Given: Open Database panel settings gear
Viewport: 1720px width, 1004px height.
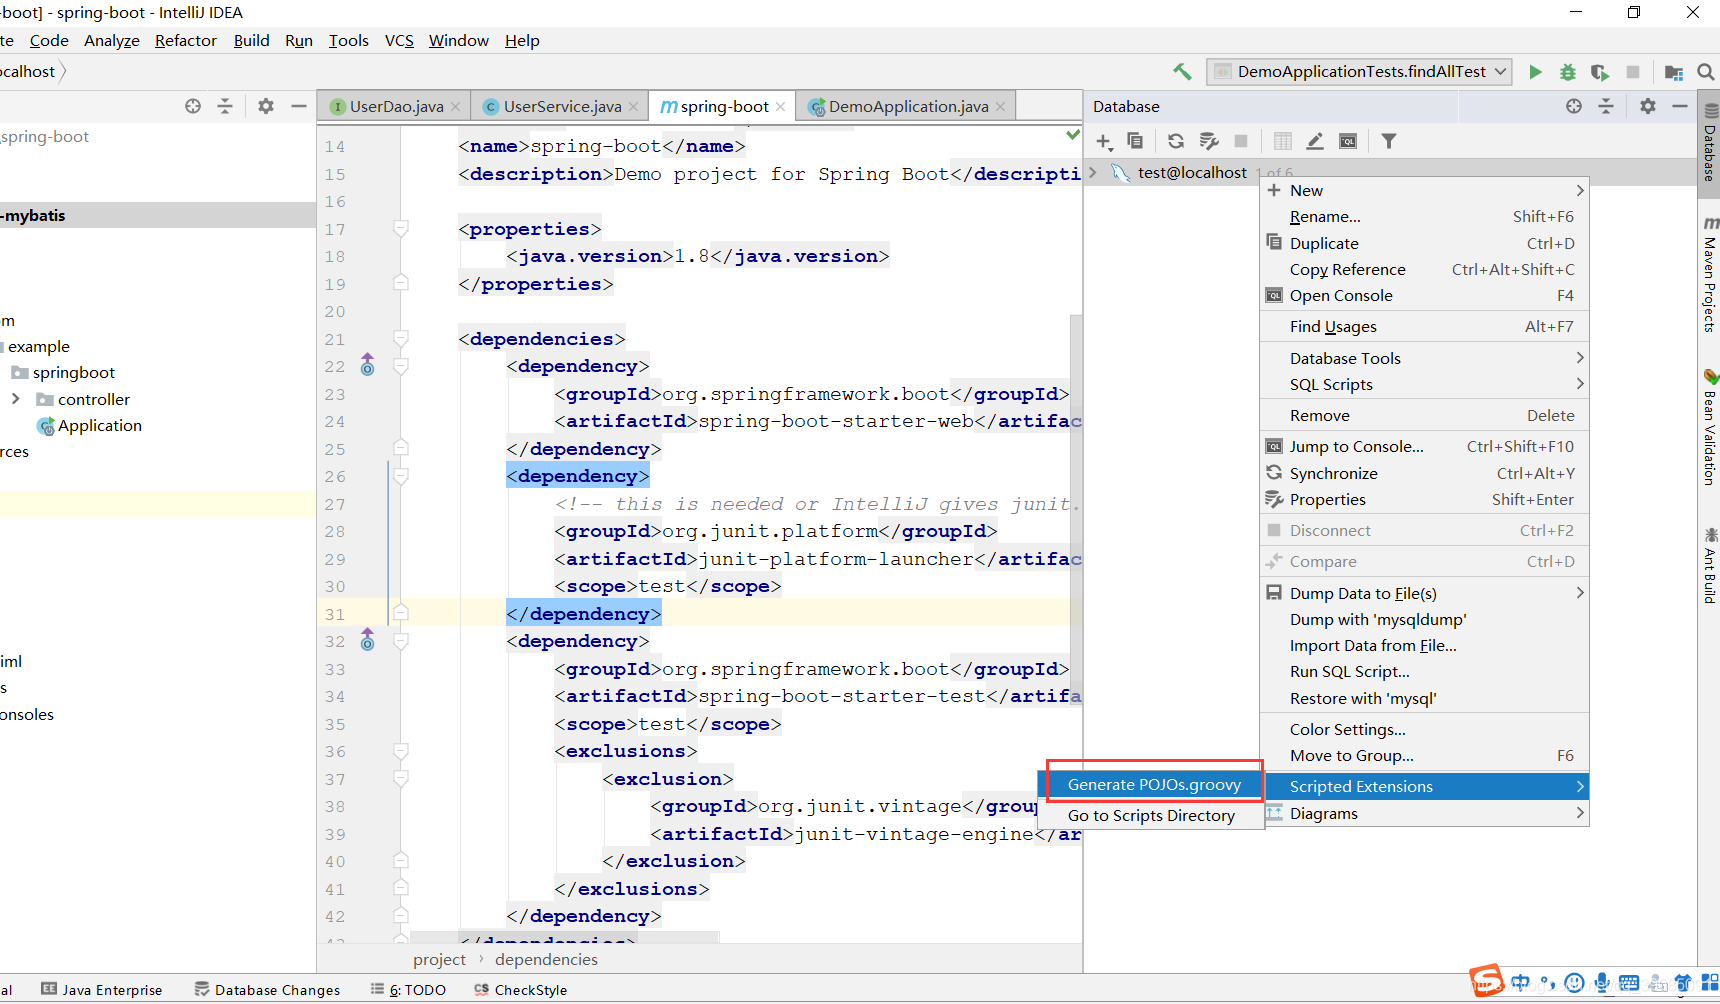Looking at the screenshot, I should coord(1648,105).
